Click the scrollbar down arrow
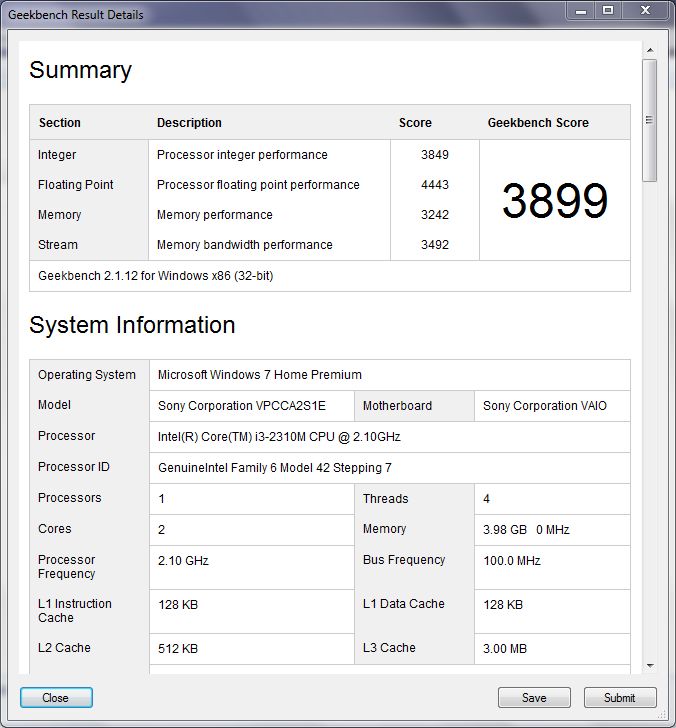Viewport: 676px width, 728px height. point(650,666)
